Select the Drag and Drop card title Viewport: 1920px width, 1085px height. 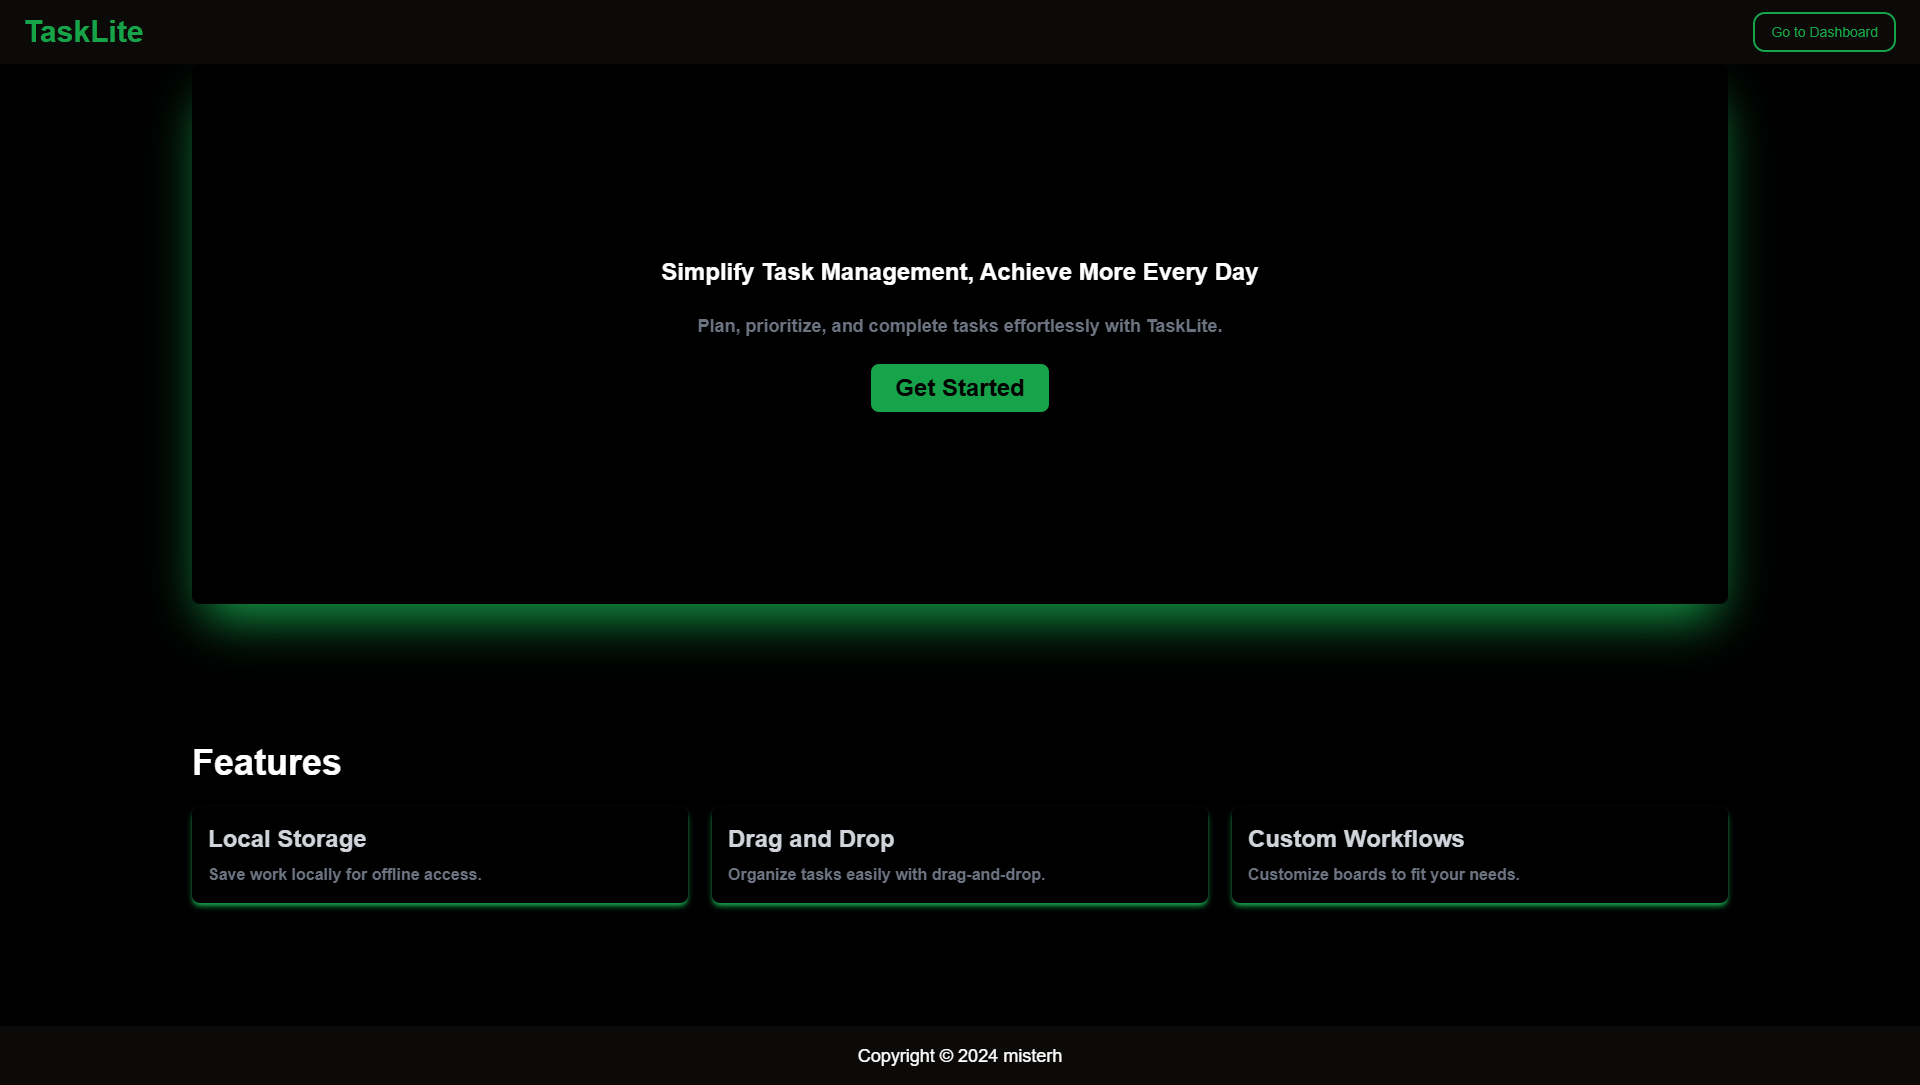810,839
